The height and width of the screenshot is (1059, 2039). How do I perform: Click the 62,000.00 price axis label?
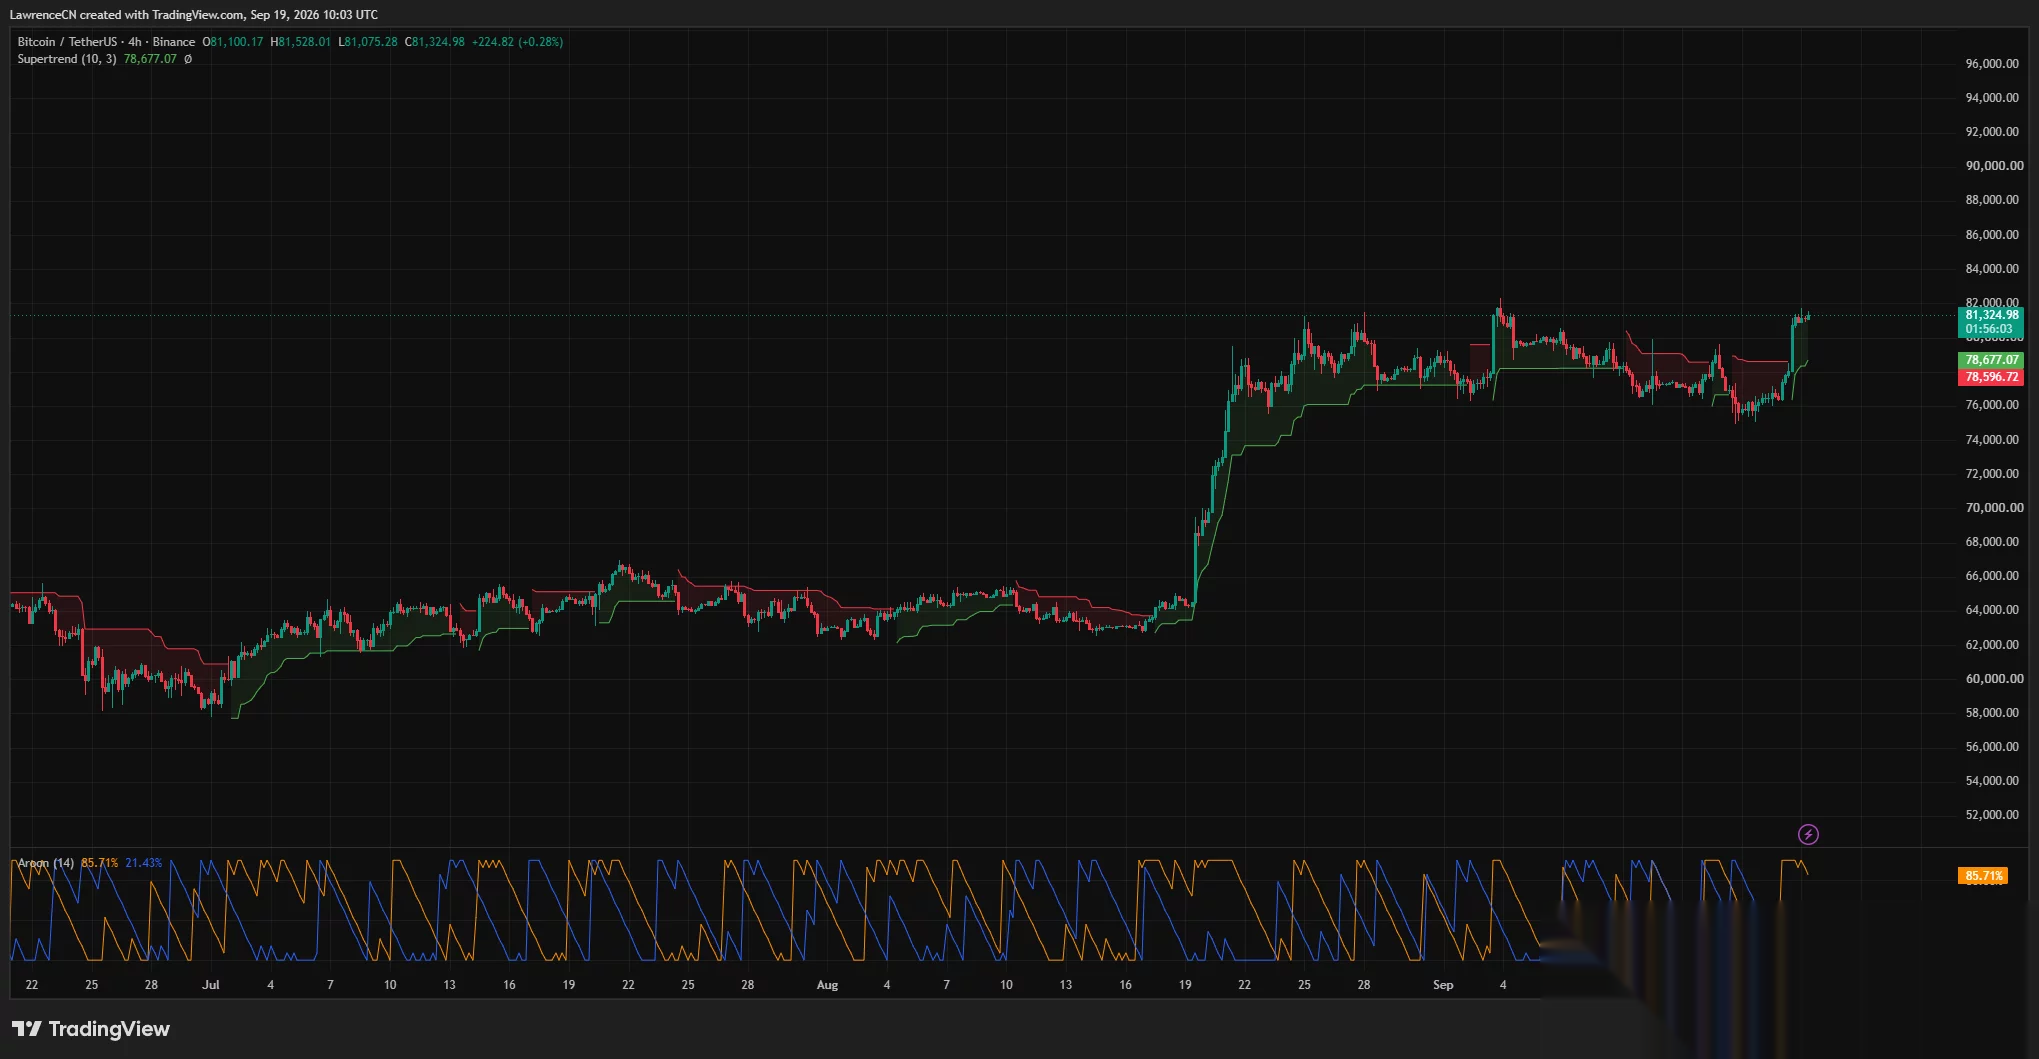coord(1994,644)
